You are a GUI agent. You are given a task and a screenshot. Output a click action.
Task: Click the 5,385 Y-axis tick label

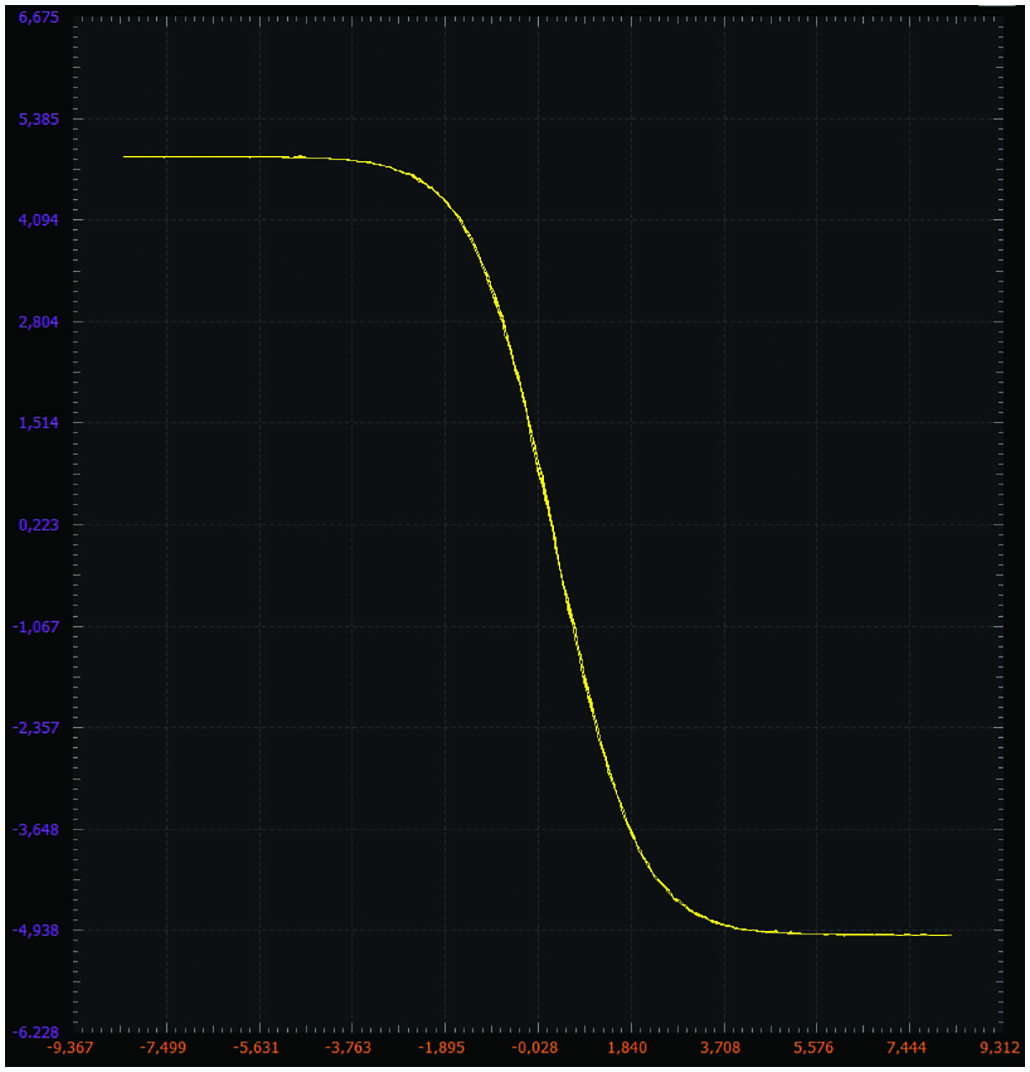39,119
